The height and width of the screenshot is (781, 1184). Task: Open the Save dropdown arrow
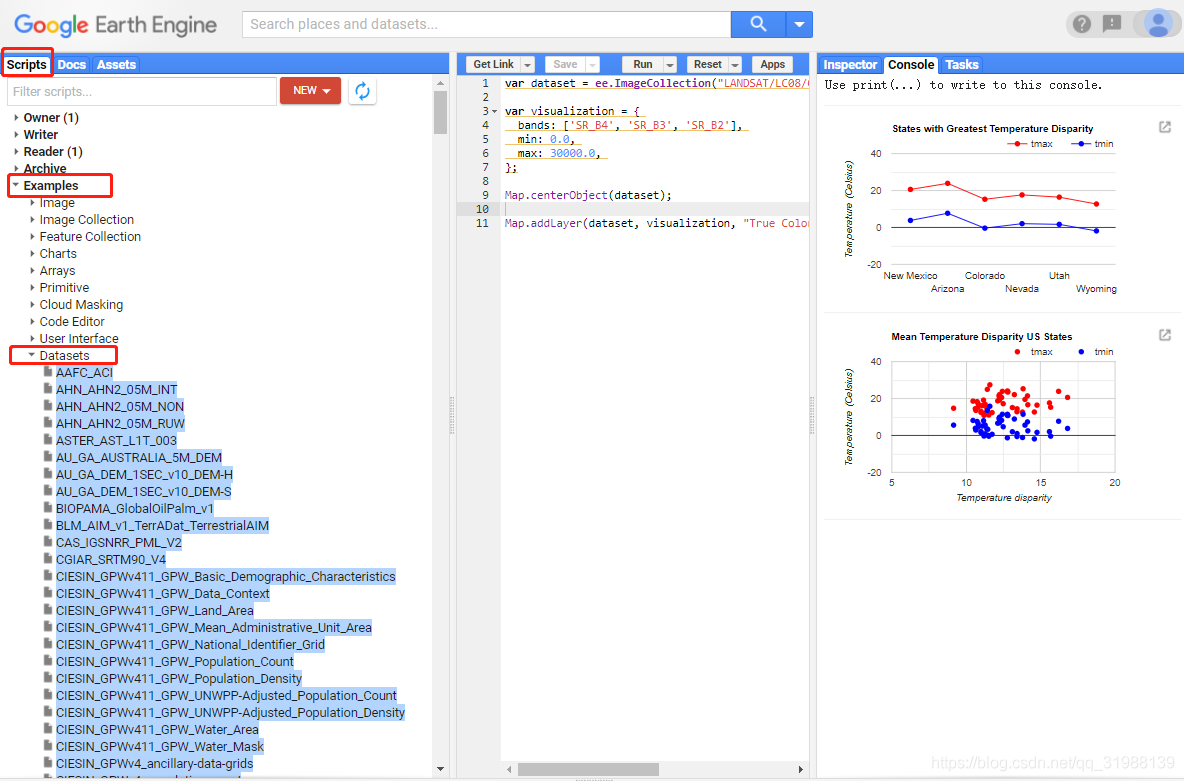click(593, 64)
